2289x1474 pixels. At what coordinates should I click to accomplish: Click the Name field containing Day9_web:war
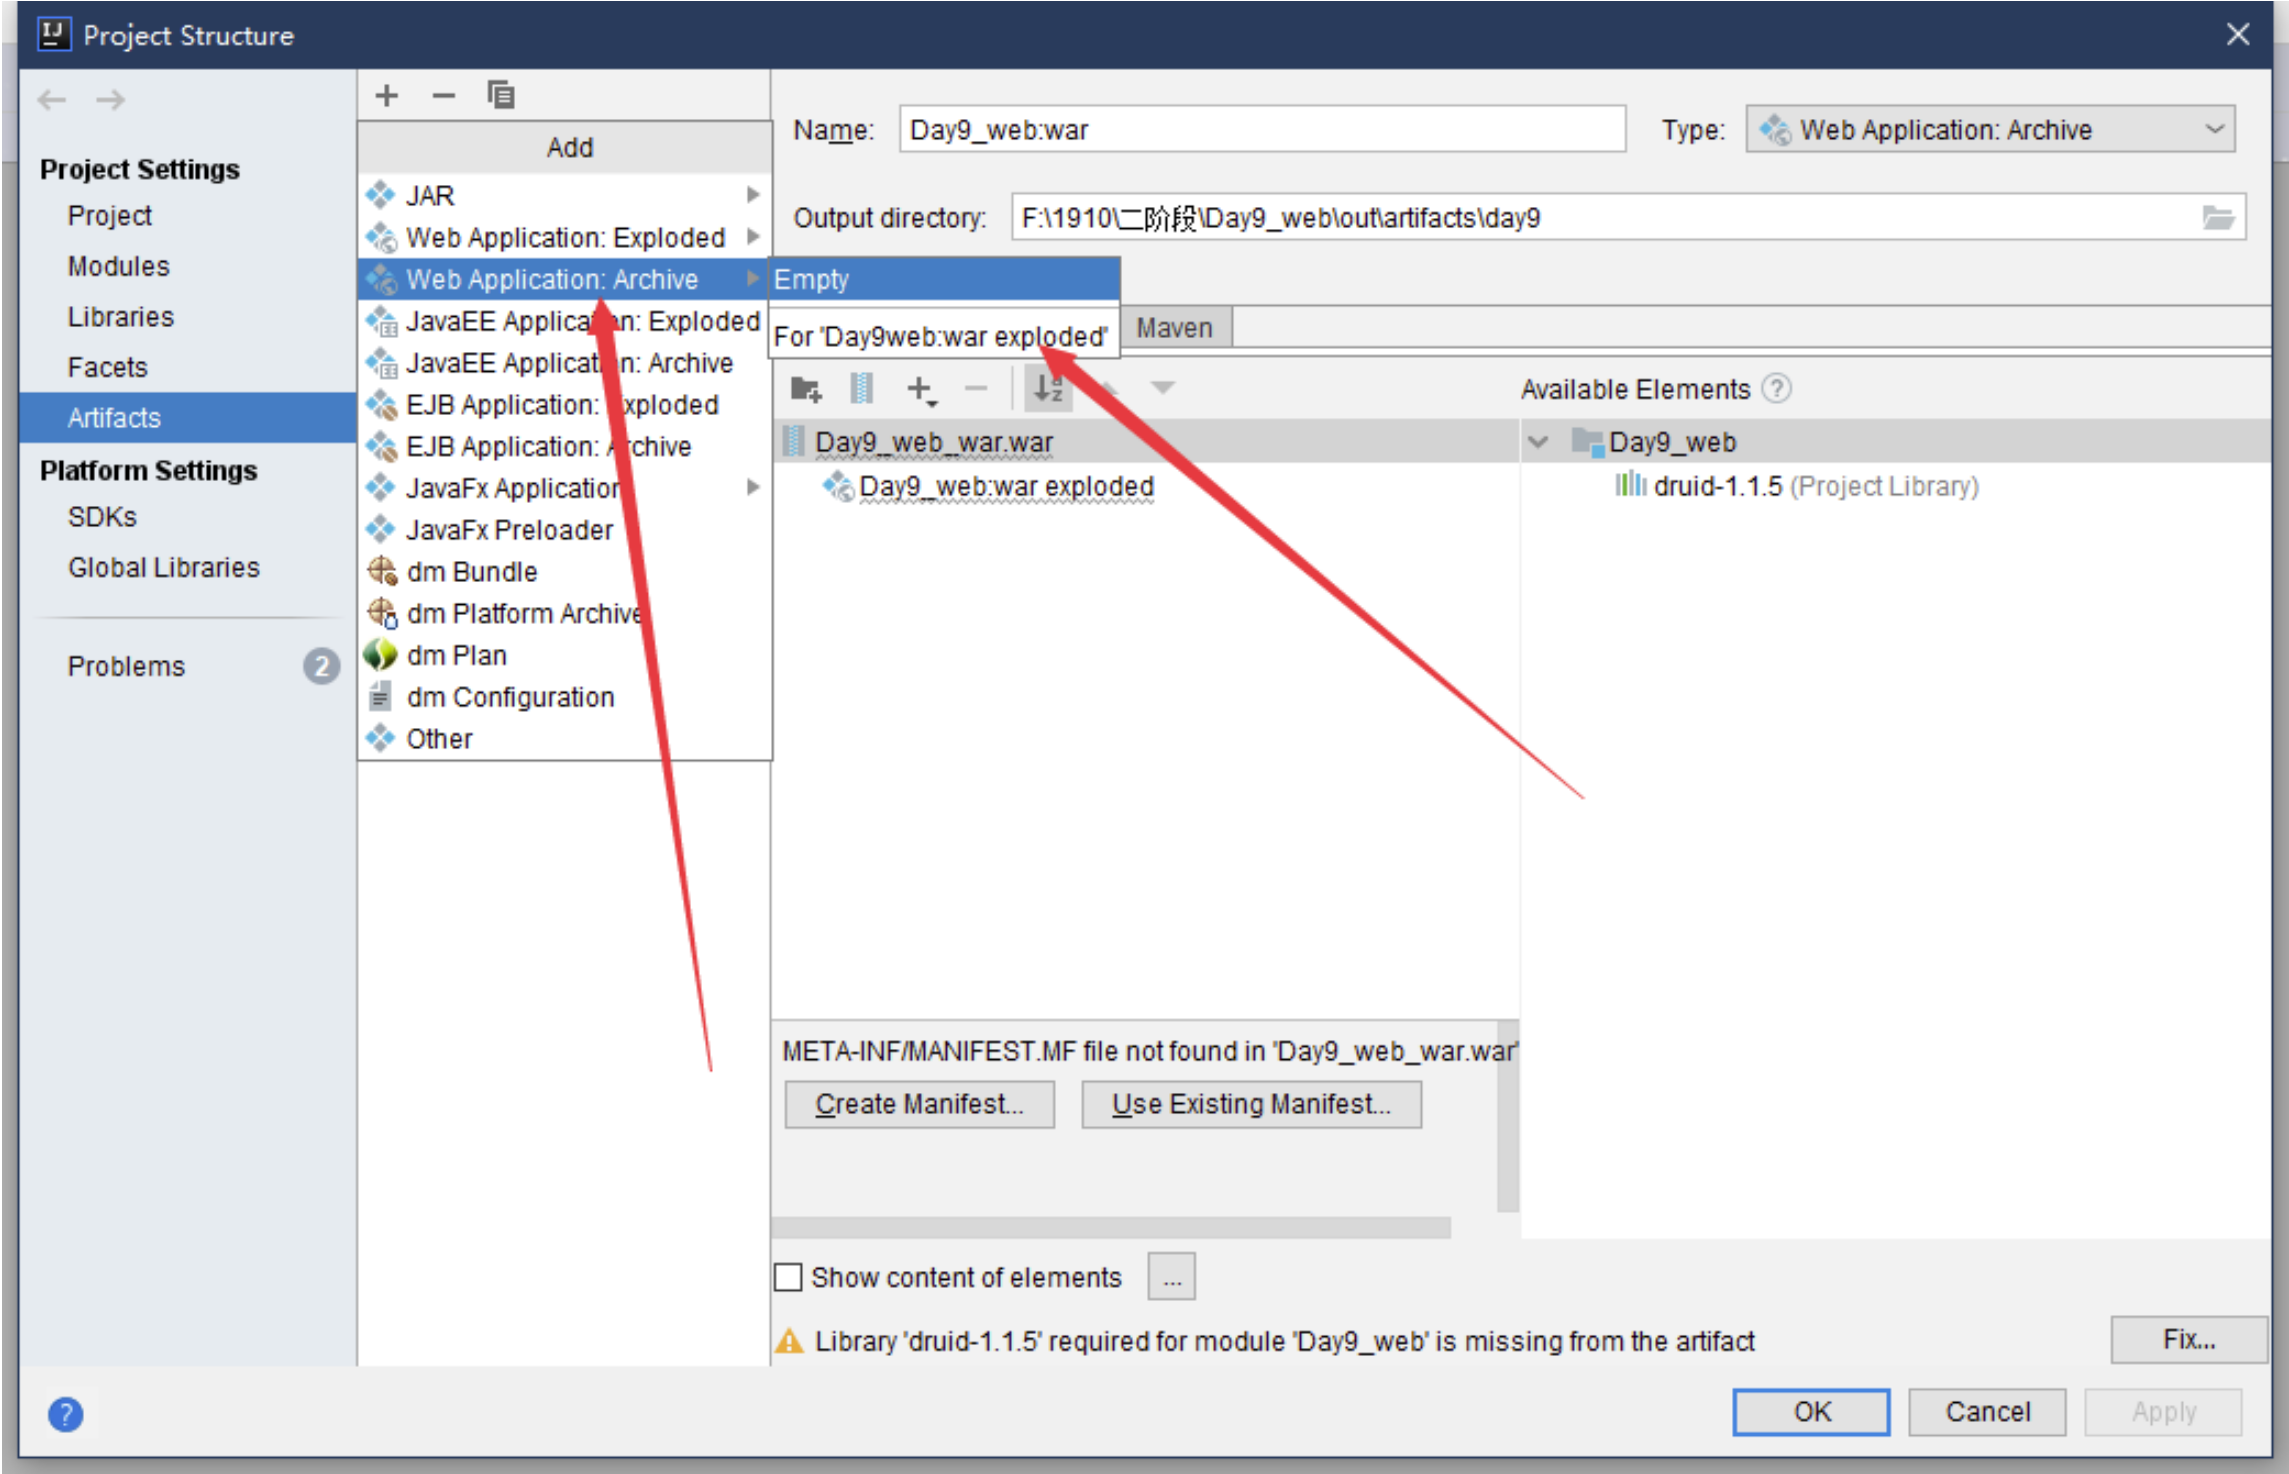(1260, 130)
